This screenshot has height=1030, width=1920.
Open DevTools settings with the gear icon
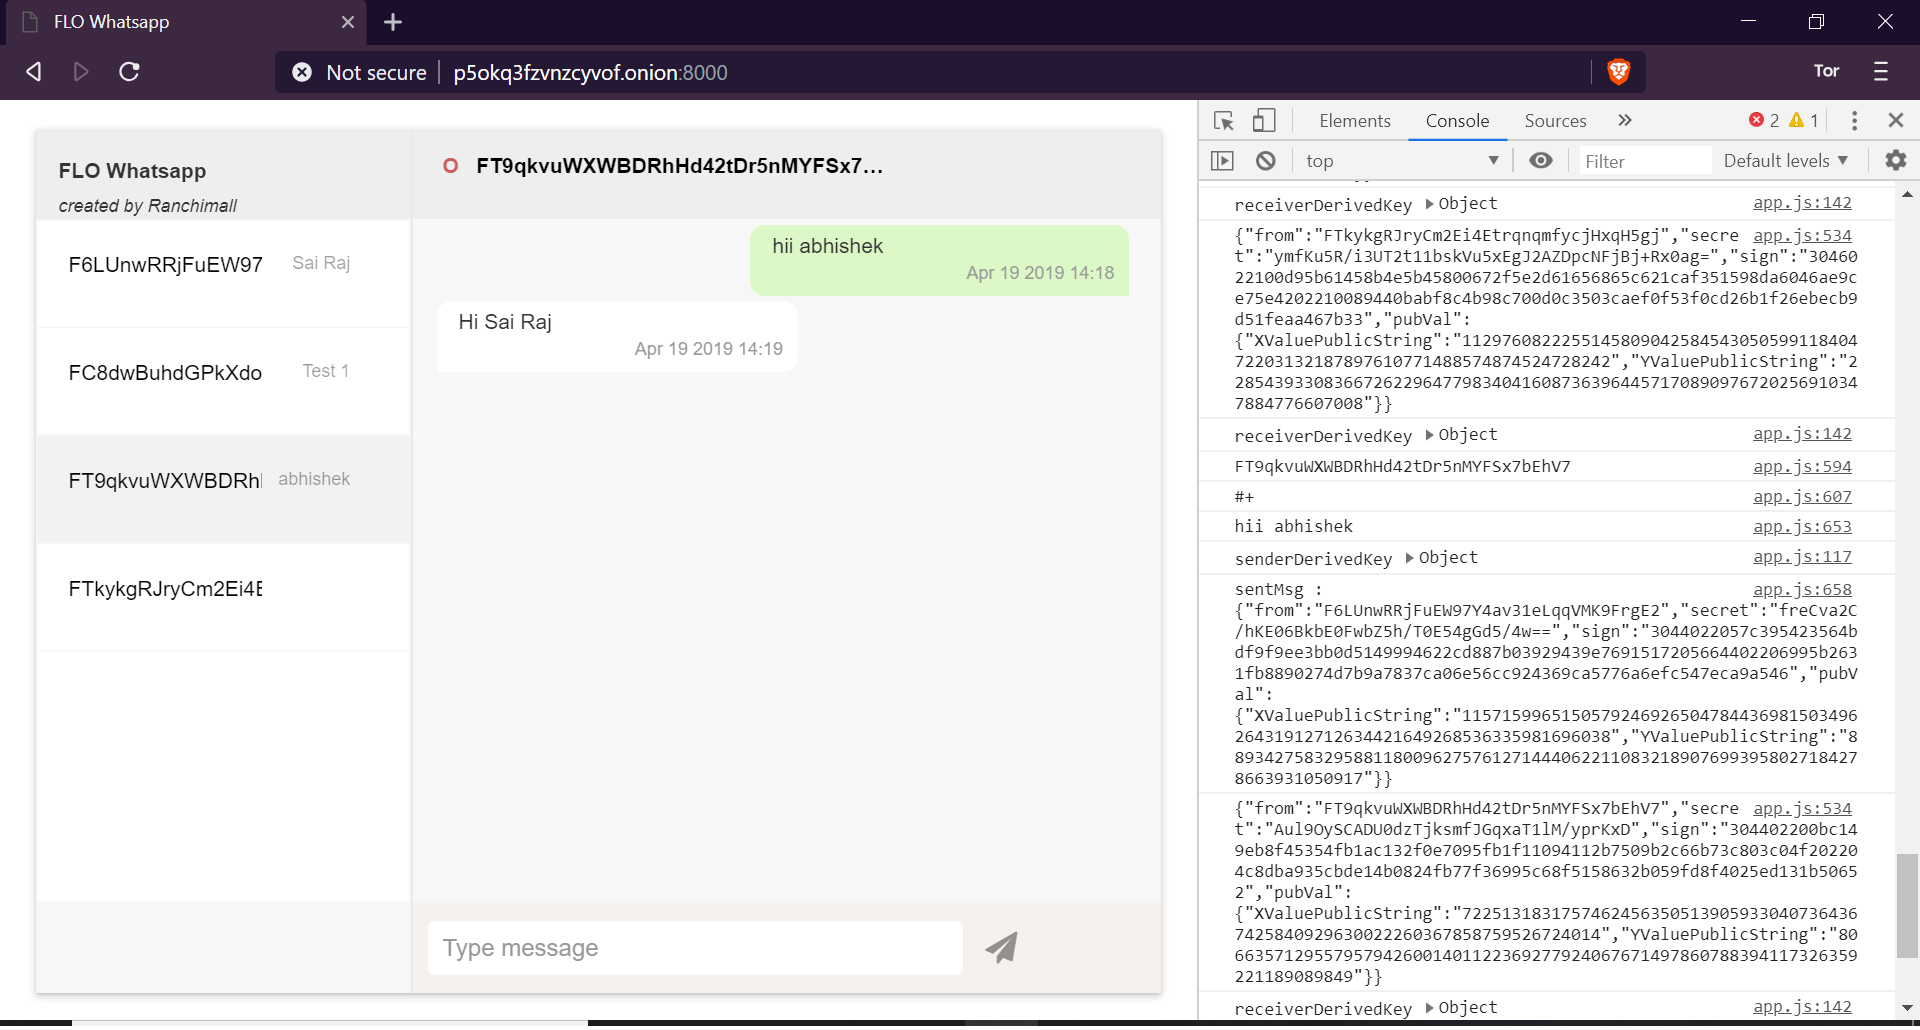coord(1896,160)
